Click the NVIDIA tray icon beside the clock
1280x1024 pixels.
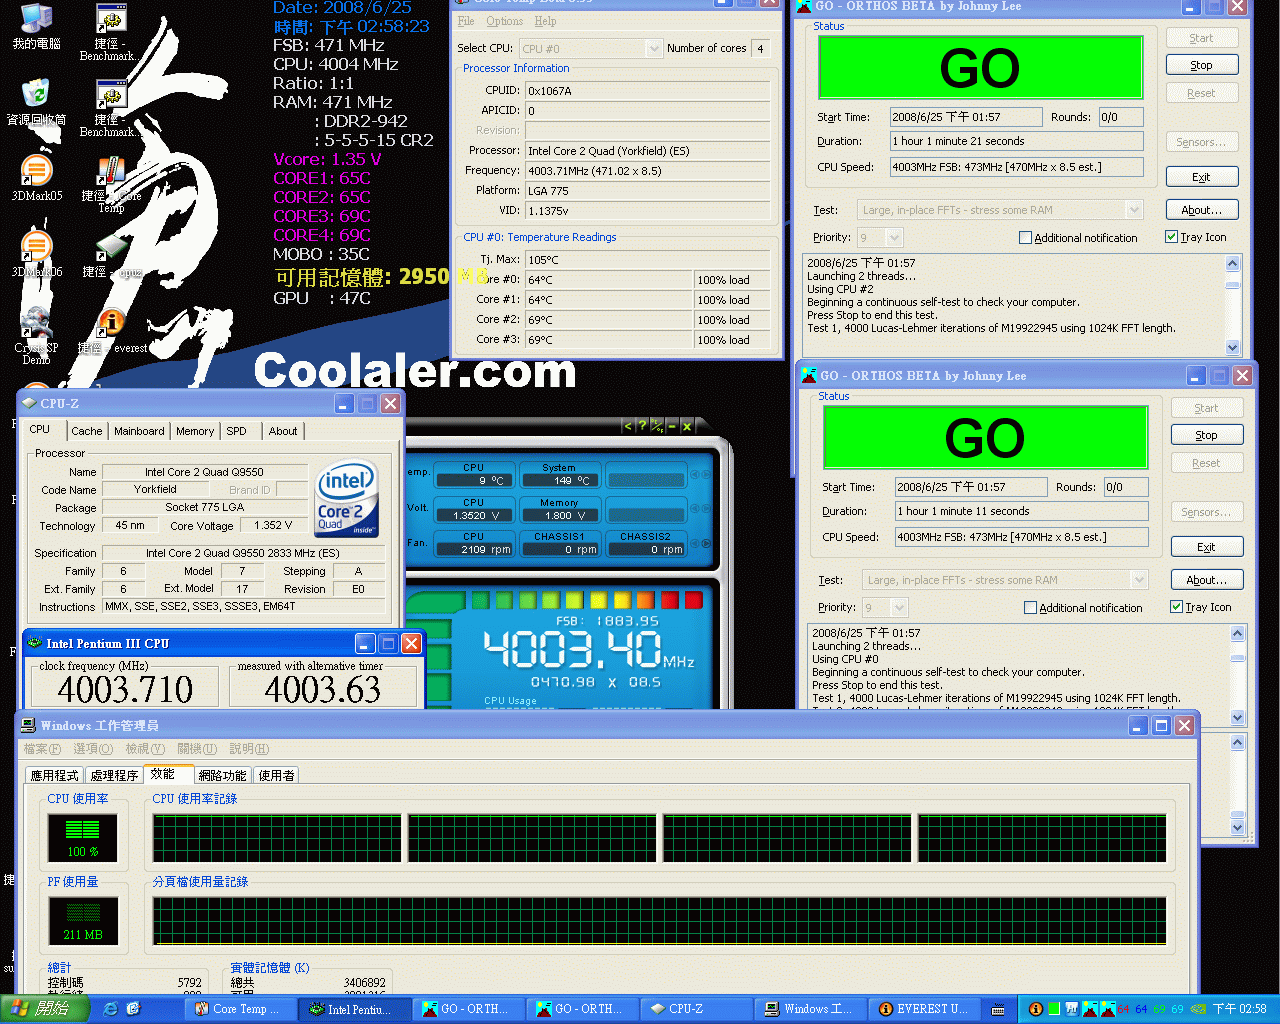(x=1198, y=1009)
